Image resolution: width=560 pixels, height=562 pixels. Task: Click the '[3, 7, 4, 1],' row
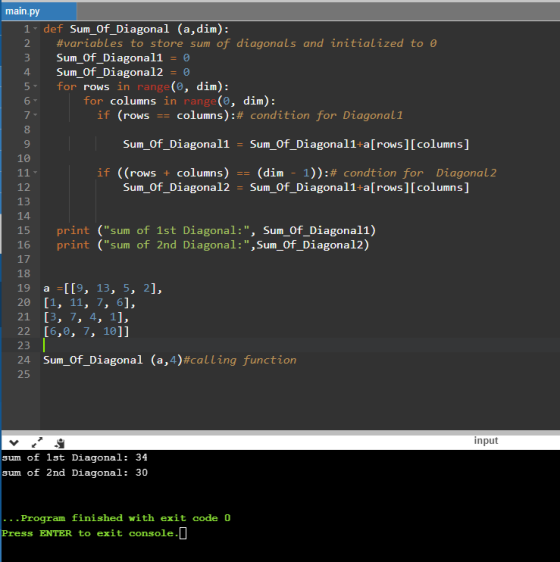point(86,317)
